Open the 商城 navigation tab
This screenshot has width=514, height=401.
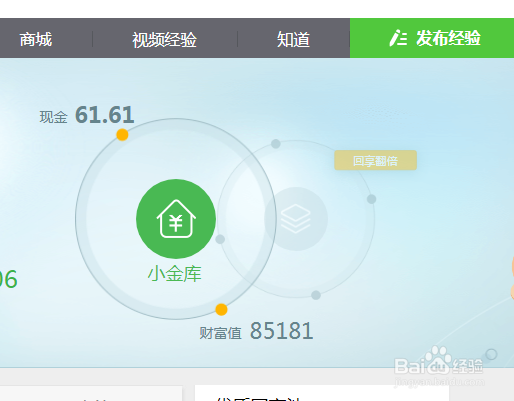(x=36, y=39)
